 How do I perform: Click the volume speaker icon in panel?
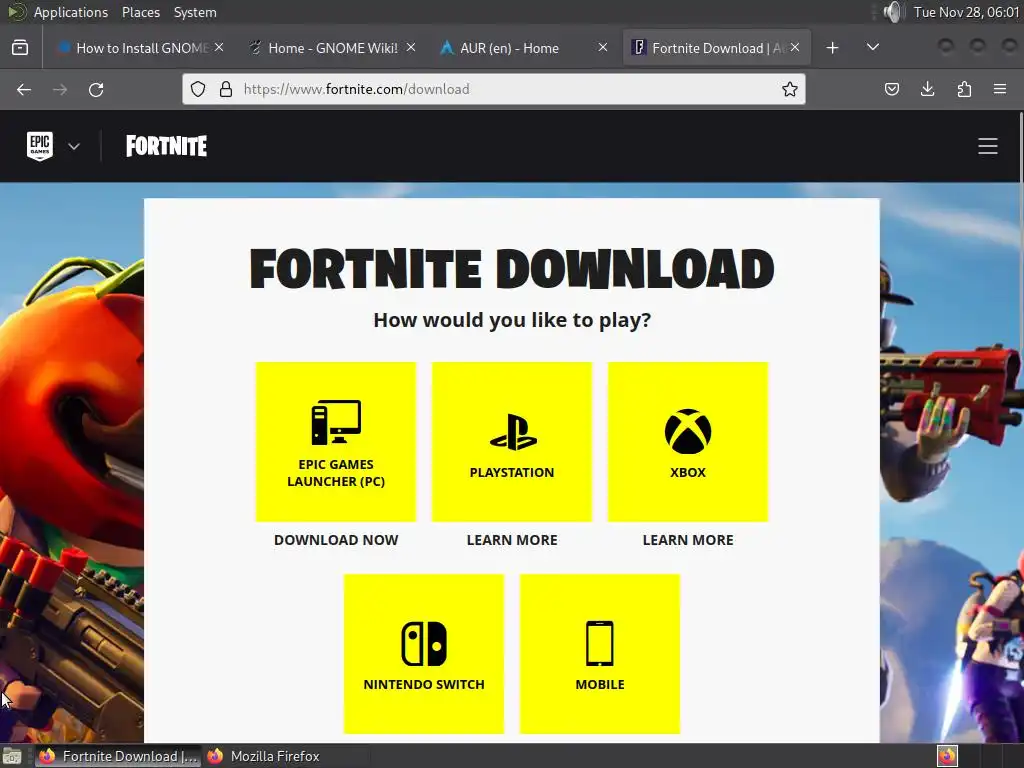pyautogui.click(x=892, y=12)
